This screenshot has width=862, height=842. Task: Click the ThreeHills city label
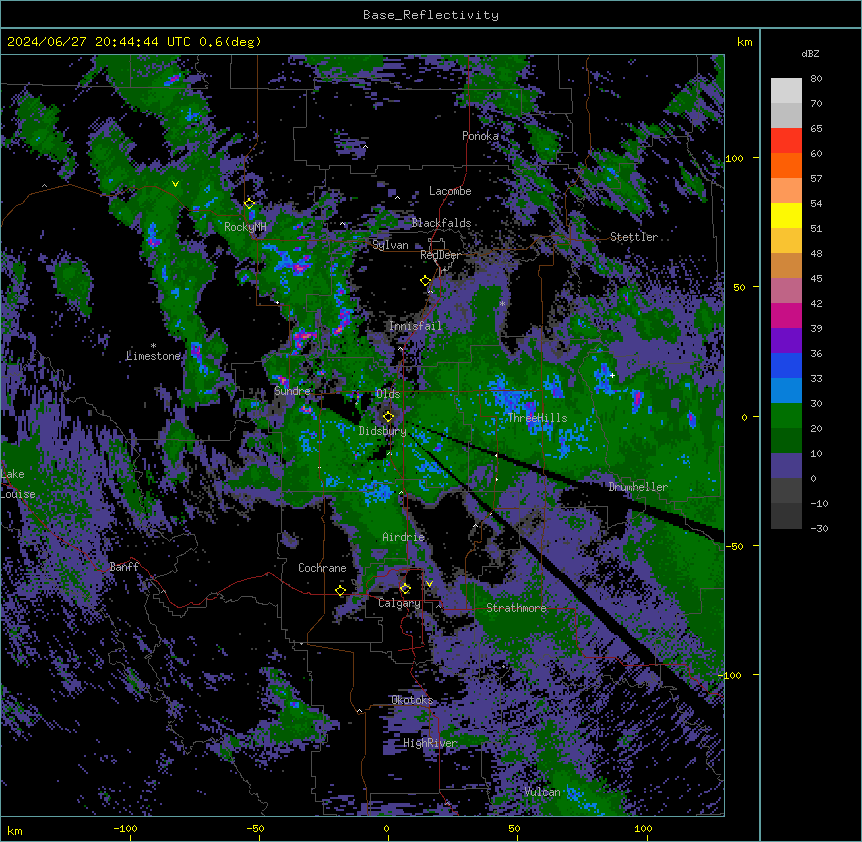[x=537, y=418]
